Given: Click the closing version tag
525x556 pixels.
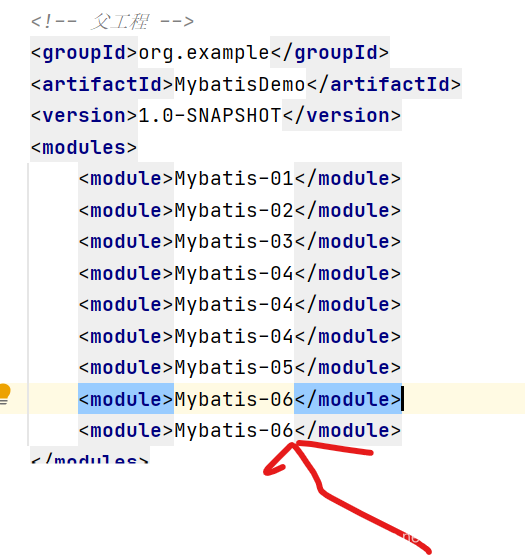Looking at the screenshot, I should pyautogui.click(x=342, y=116).
